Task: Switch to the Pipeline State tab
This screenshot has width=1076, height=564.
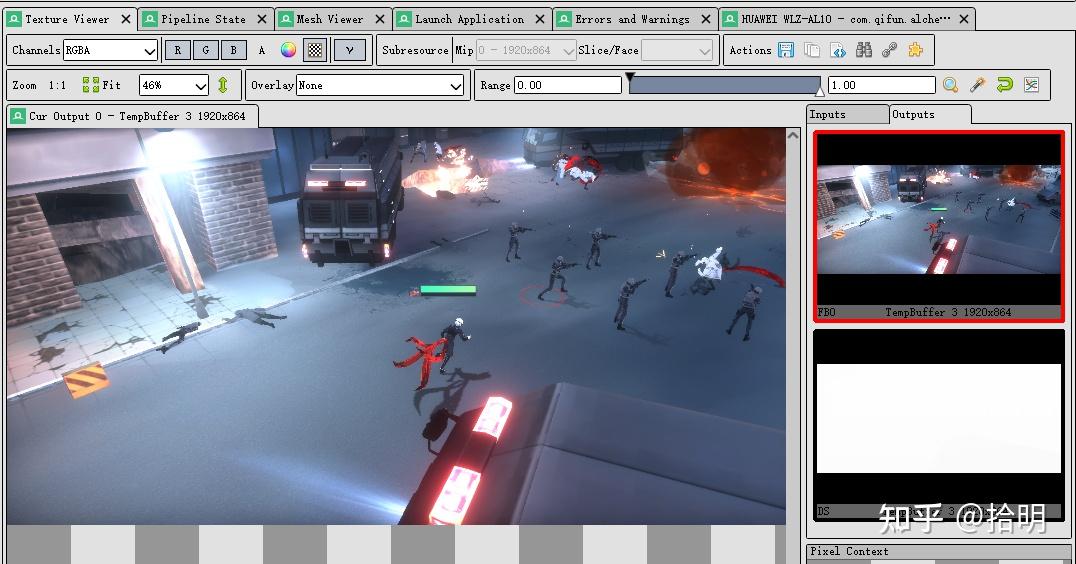Action: [x=203, y=19]
